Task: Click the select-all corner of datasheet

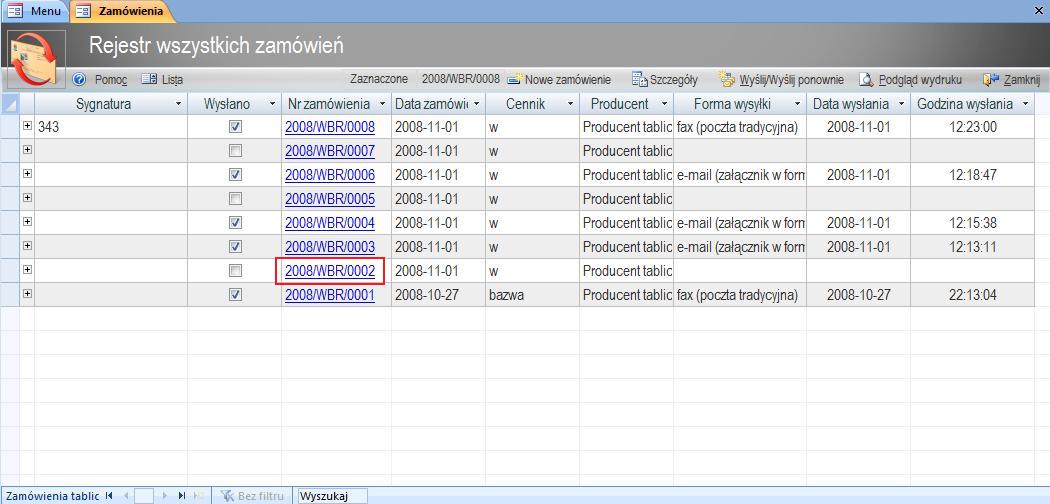Action: pos(11,104)
